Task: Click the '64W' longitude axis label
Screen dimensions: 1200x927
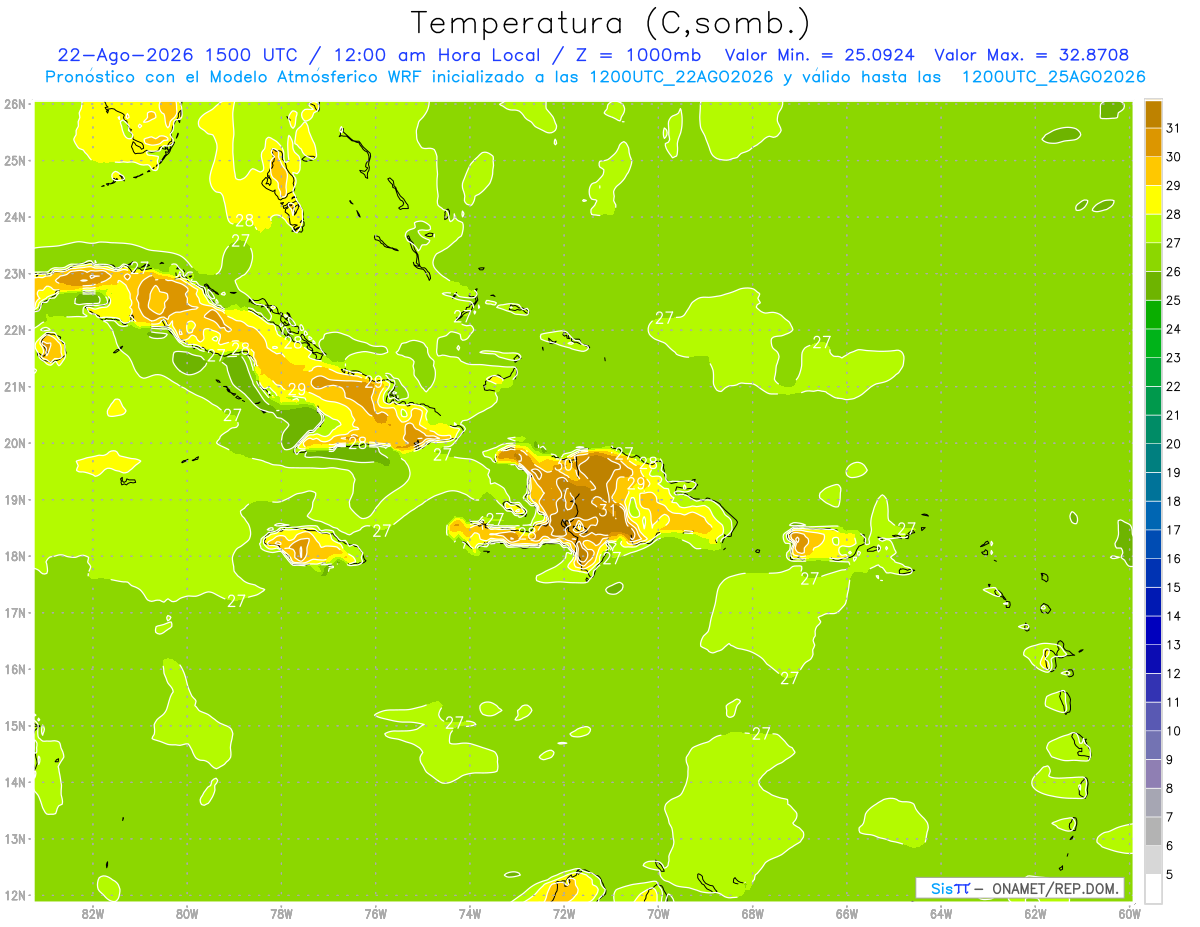Action: [x=941, y=913]
